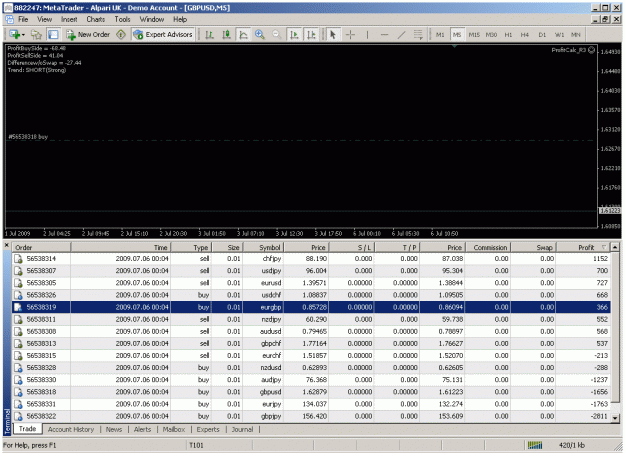Viewport: 625px width, 453px height.
Task: Switch to candlestick chart icon
Action: (x=226, y=35)
